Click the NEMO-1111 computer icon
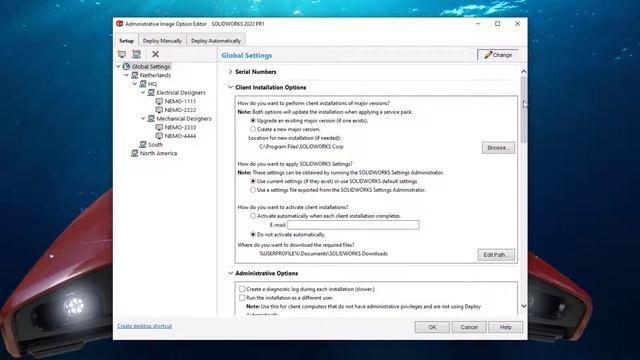 point(159,101)
